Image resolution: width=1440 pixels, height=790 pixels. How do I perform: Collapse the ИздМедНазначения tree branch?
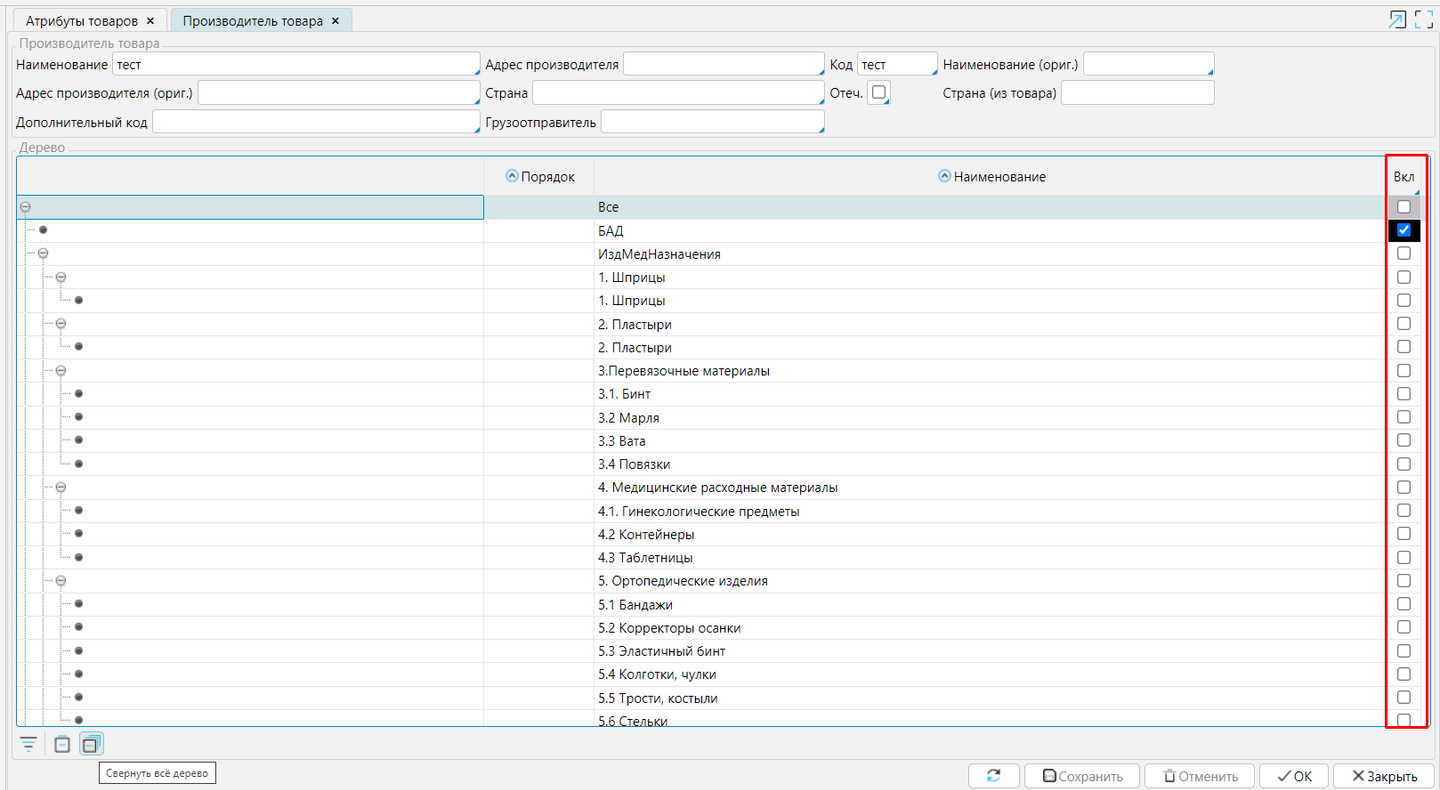click(x=43, y=254)
